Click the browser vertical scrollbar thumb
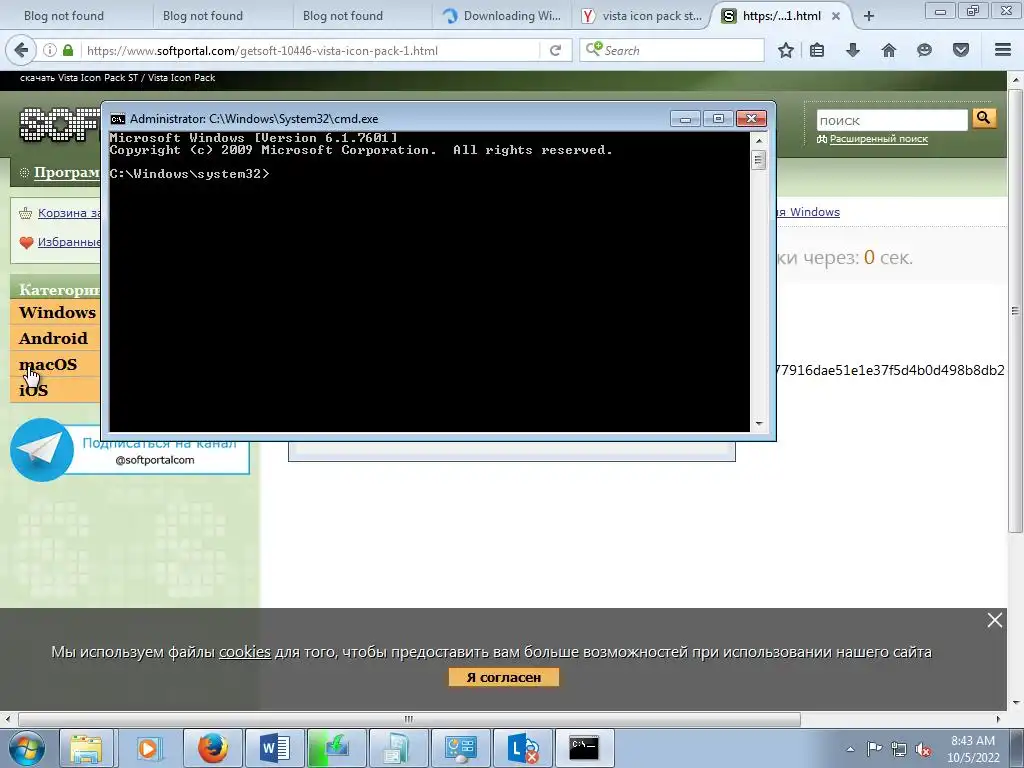Viewport: 1024px width, 768px height. (x=1016, y=311)
